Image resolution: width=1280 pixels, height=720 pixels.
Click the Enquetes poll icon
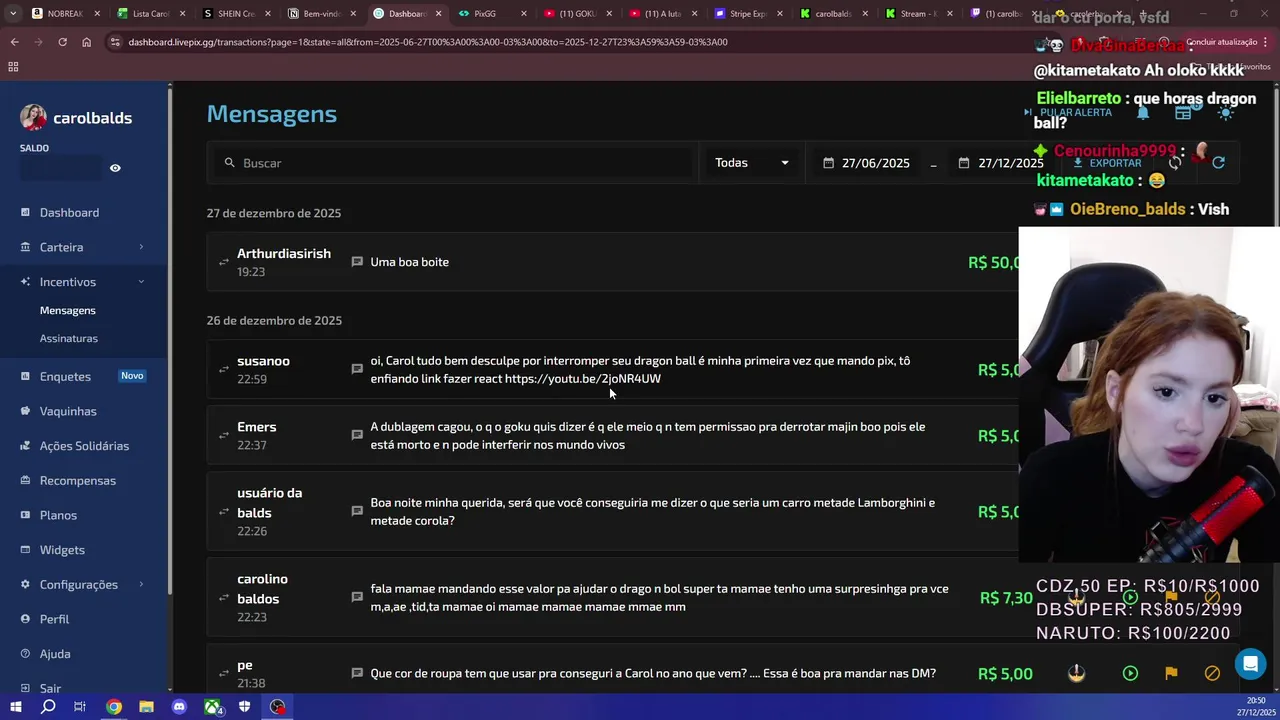pos(25,376)
